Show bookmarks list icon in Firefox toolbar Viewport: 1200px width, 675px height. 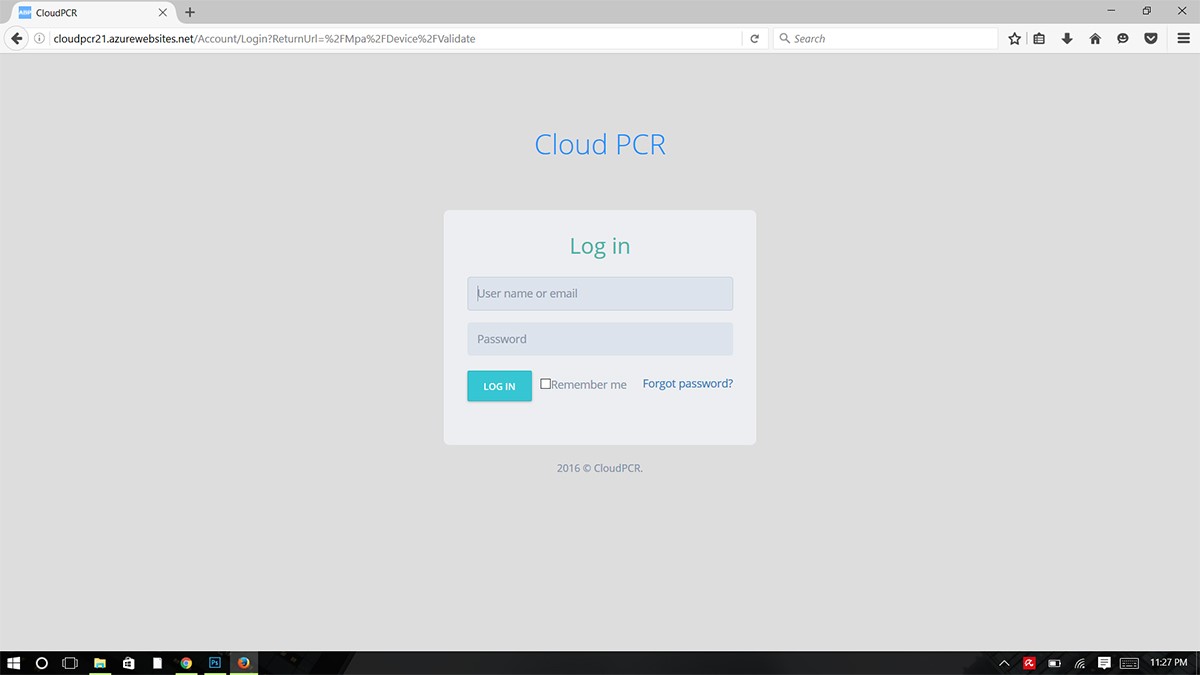click(x=1039, y=38)
